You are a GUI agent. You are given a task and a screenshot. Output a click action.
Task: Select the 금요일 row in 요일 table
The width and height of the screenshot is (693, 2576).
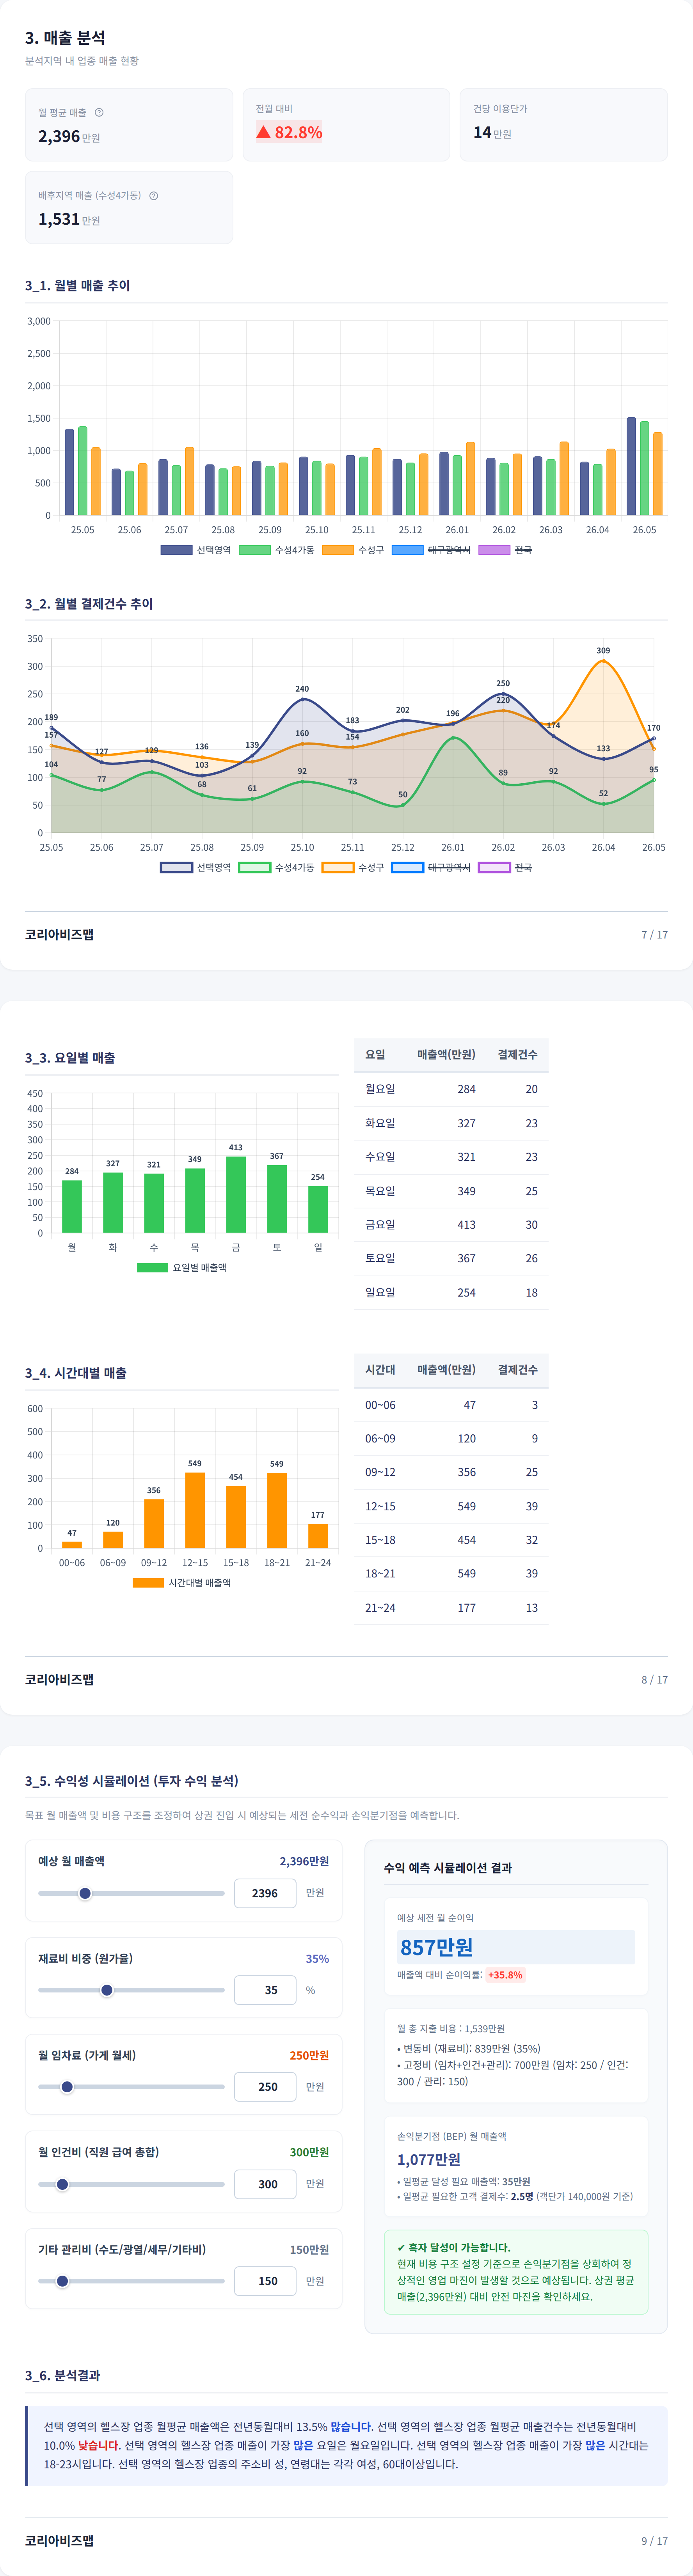(x=451, y=1225)
